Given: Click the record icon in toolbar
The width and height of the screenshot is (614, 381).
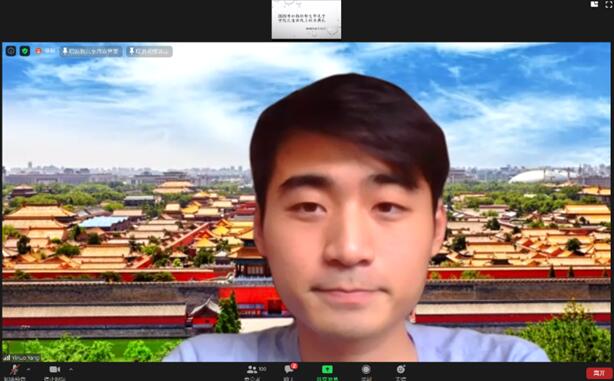Looking at the screenshot, I should click(366, 370).
